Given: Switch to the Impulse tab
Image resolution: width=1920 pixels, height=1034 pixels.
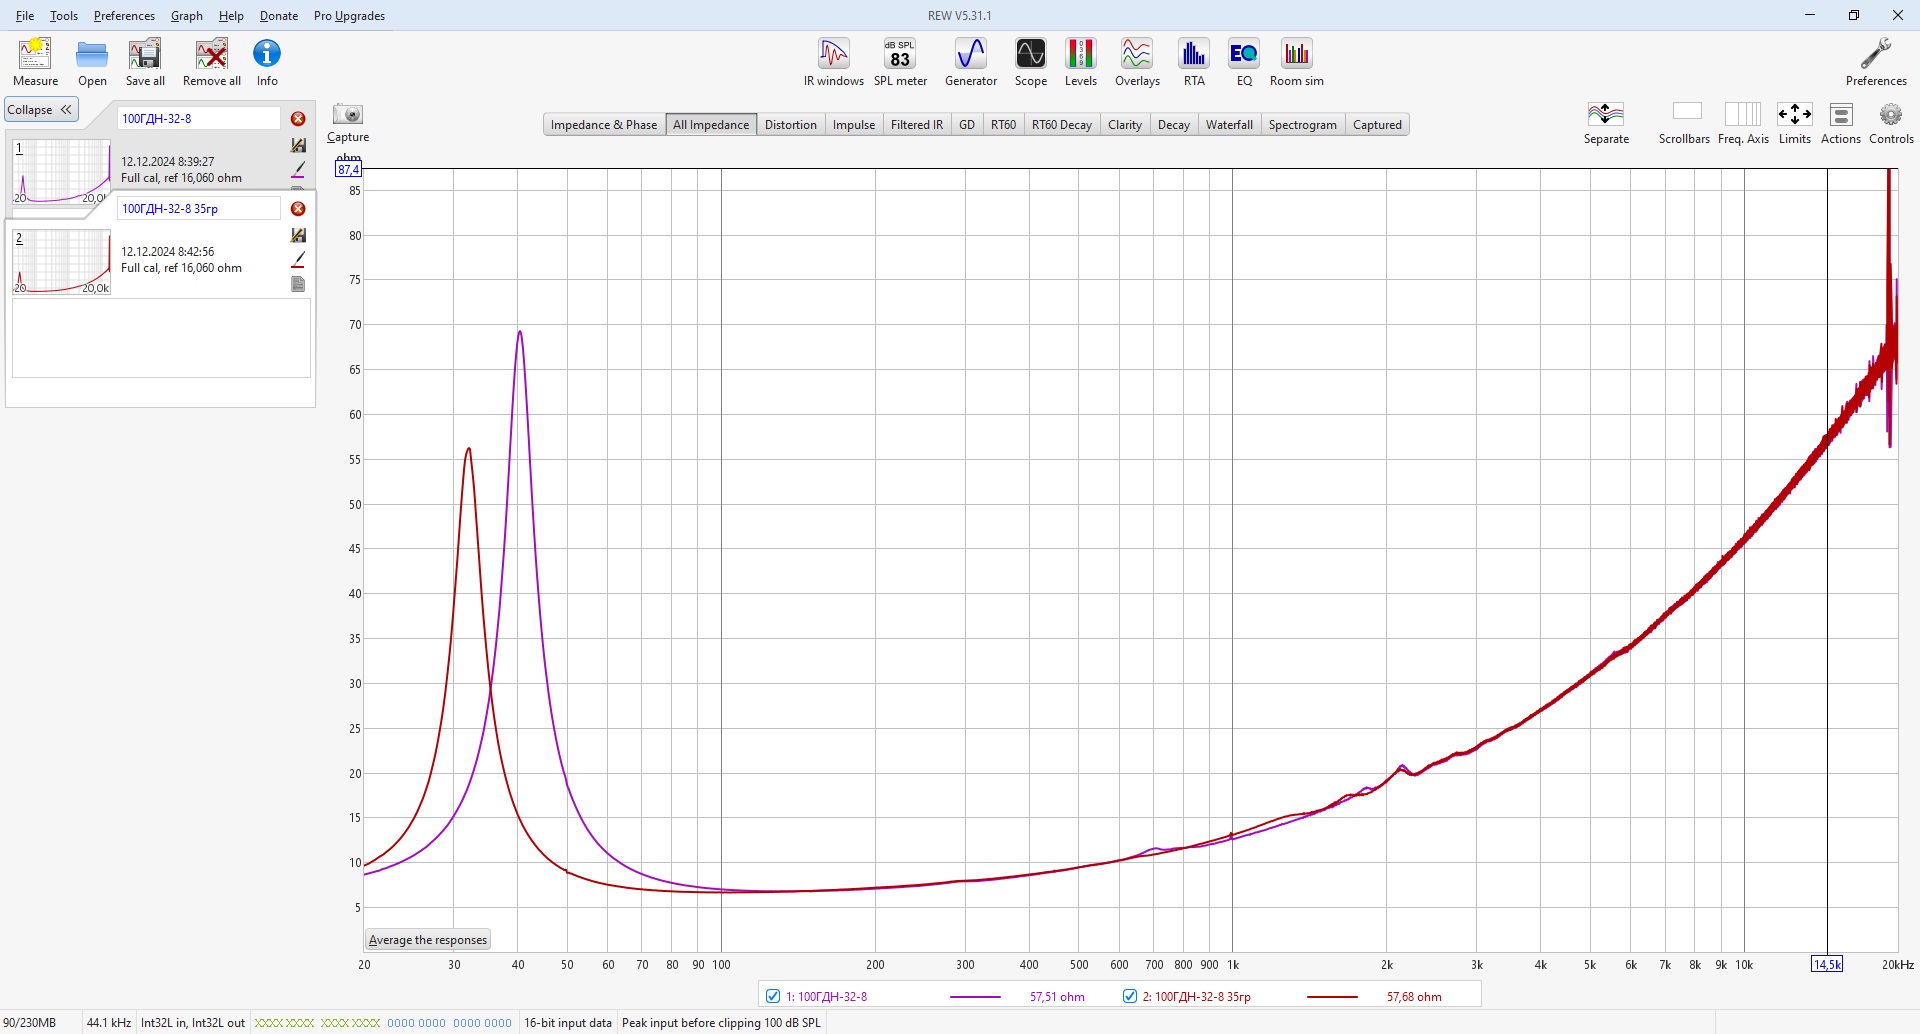Looking at the screenshot, I should point(854,125).
